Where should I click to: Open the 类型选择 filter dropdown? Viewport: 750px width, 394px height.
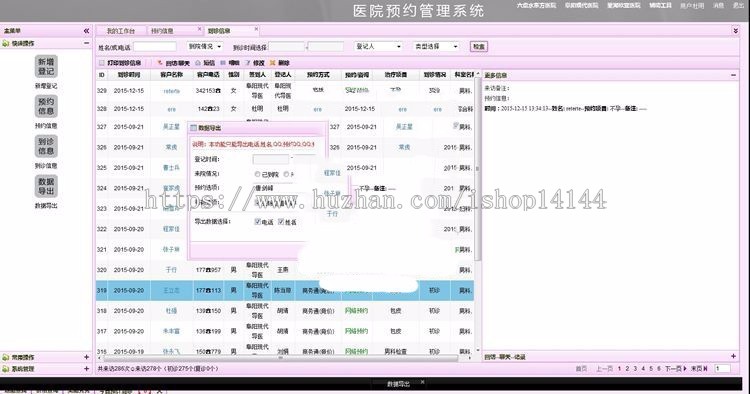[436, 46]
